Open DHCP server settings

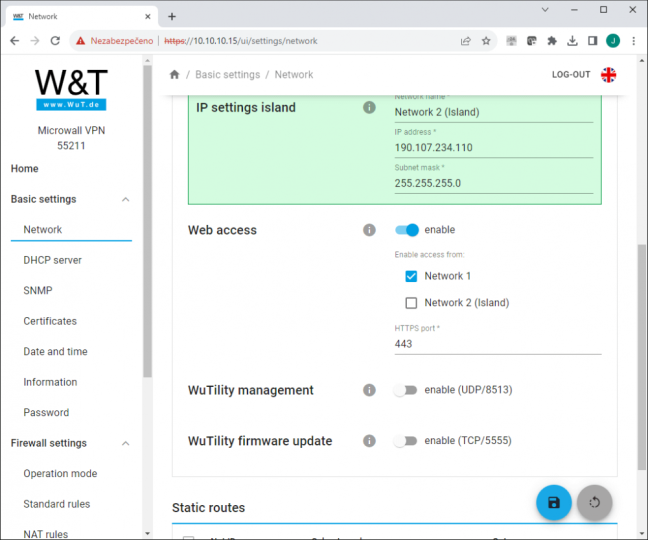click(52, 260)
